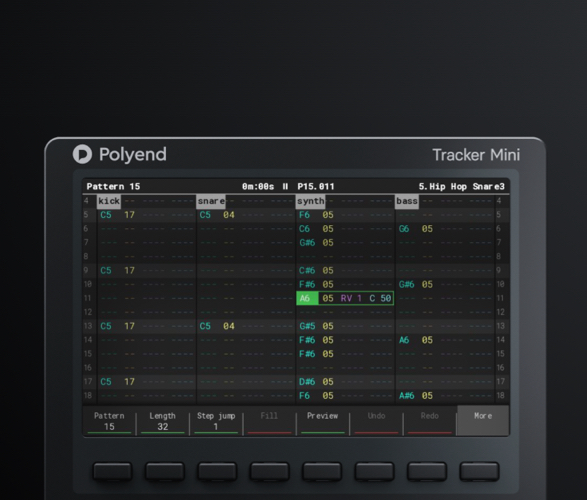Click the kick C5 note on row 9
This screenshot has width=587, height=500.
pyautogui.click(x=106, y=271)
